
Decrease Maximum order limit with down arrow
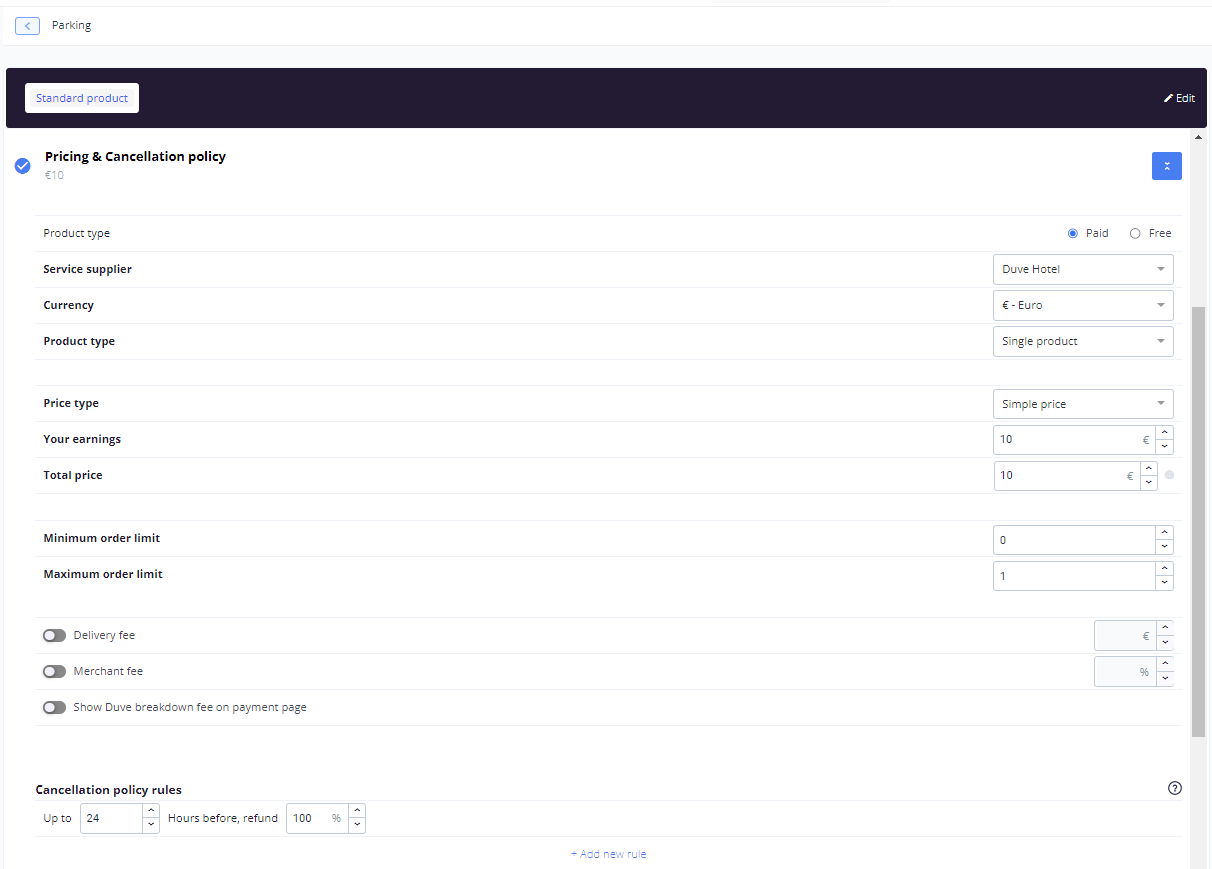(1164, 583)
